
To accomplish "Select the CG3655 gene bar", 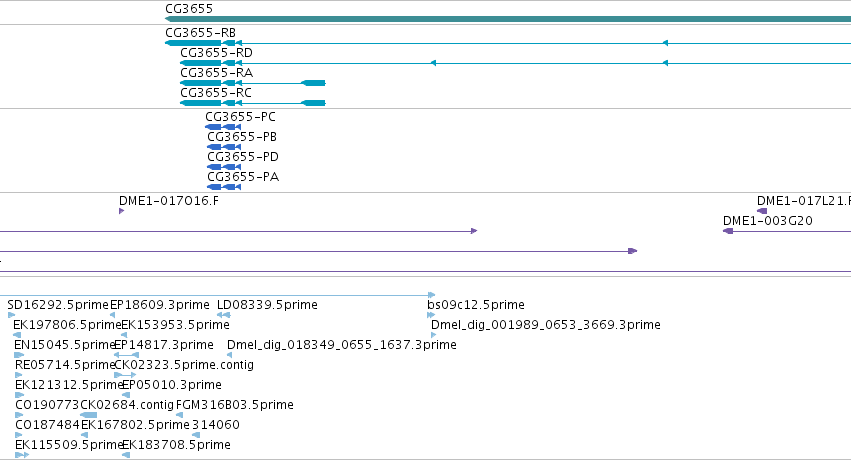I will (508, 19).
